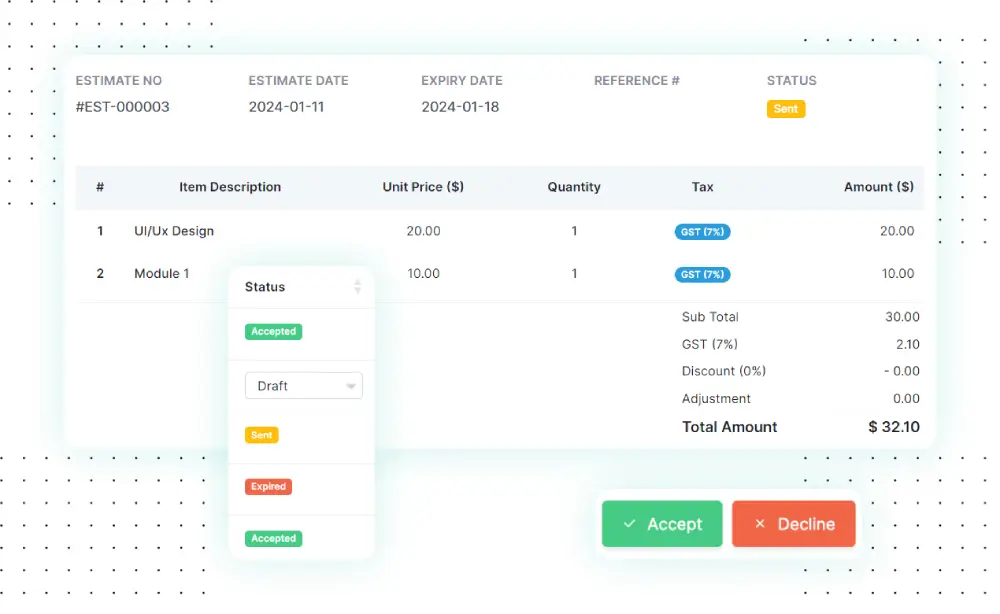Expand the caret arrow beside Draft
This screenshot has width=1000, height=614.
coord(351,387)
